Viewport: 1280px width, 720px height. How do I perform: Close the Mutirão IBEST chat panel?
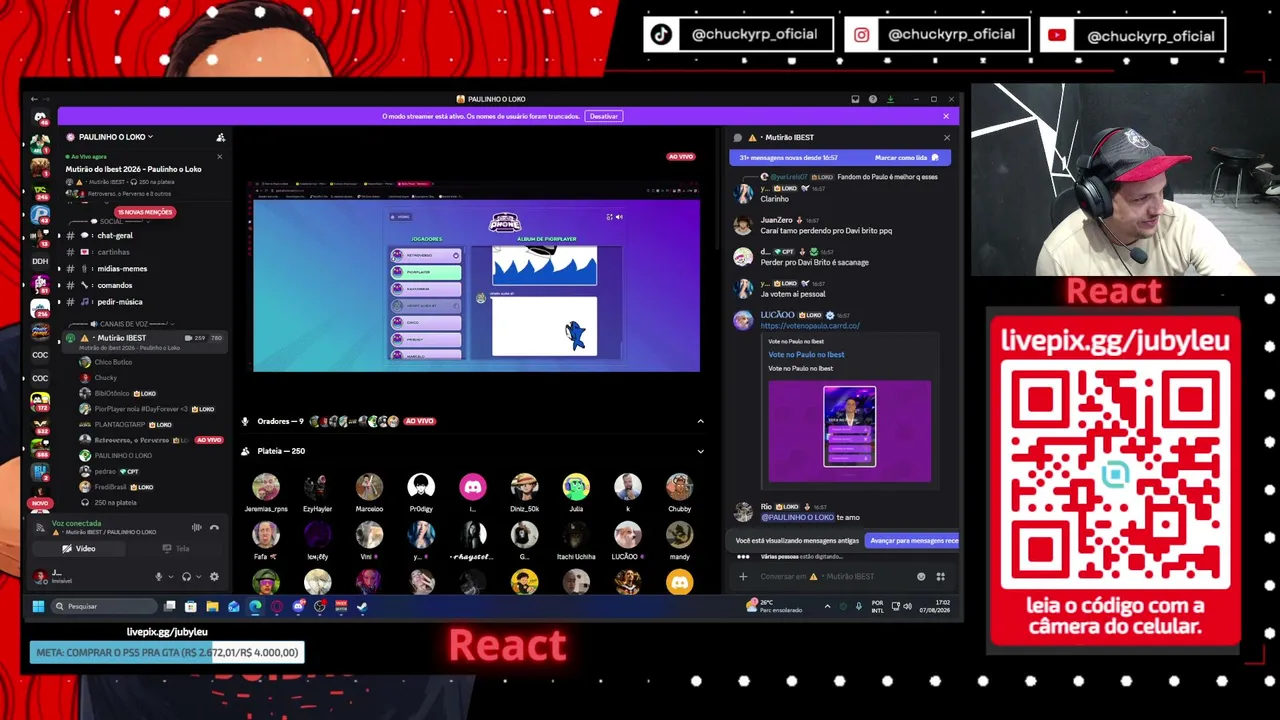pyautogui.click(x=947, y=137)
